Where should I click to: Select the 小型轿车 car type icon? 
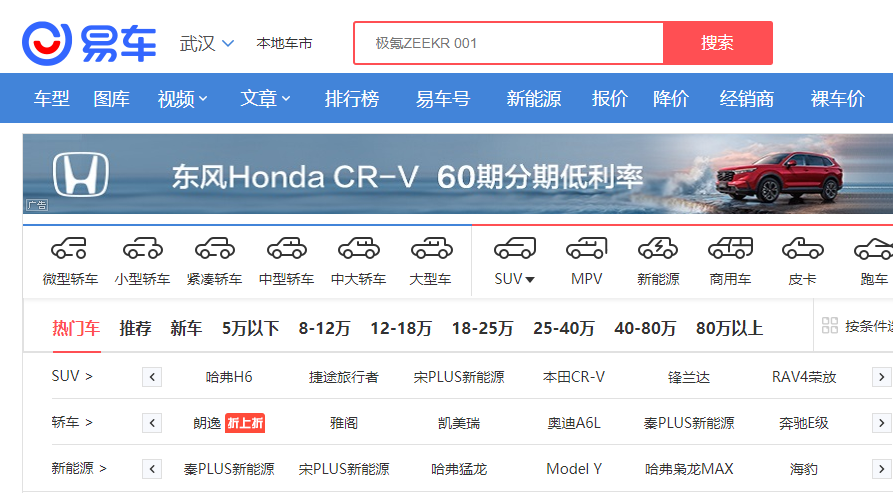click(x=142, y=249)
